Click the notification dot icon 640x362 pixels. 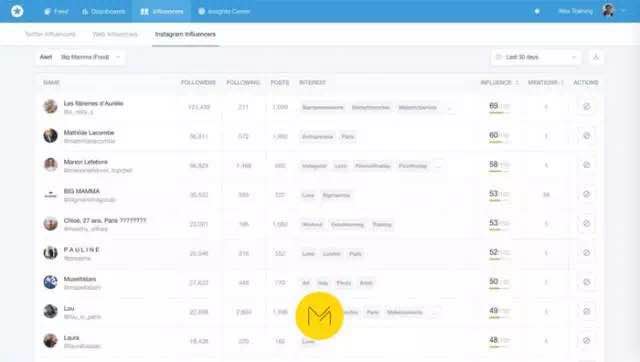(537, 11)
